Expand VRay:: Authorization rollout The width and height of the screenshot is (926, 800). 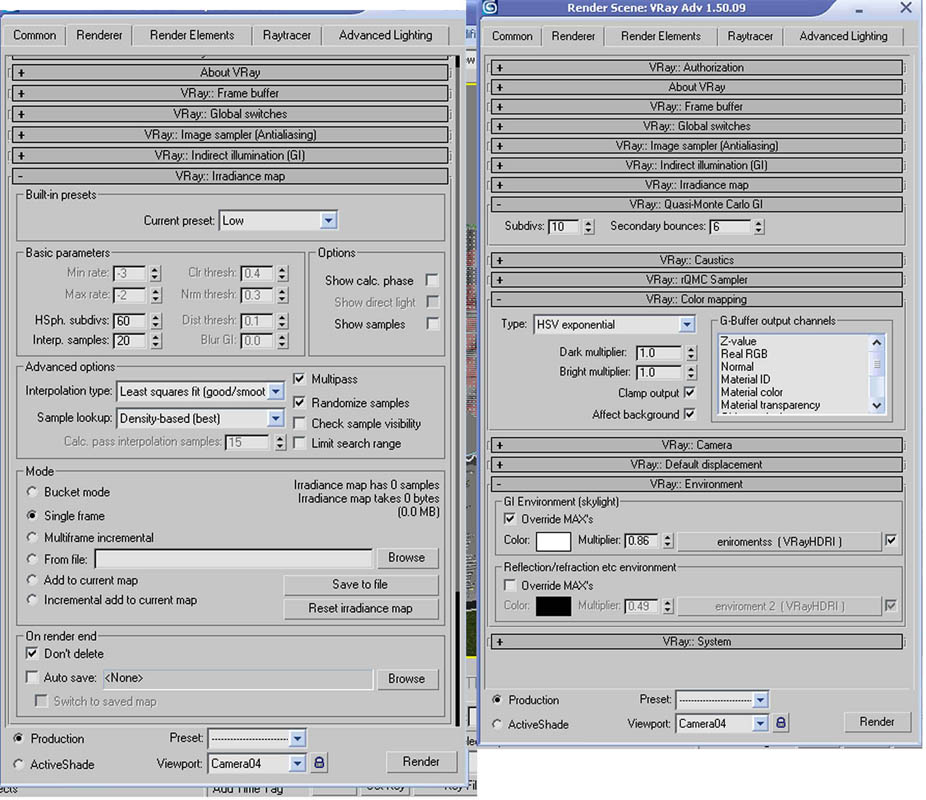(x=696, y=67)
